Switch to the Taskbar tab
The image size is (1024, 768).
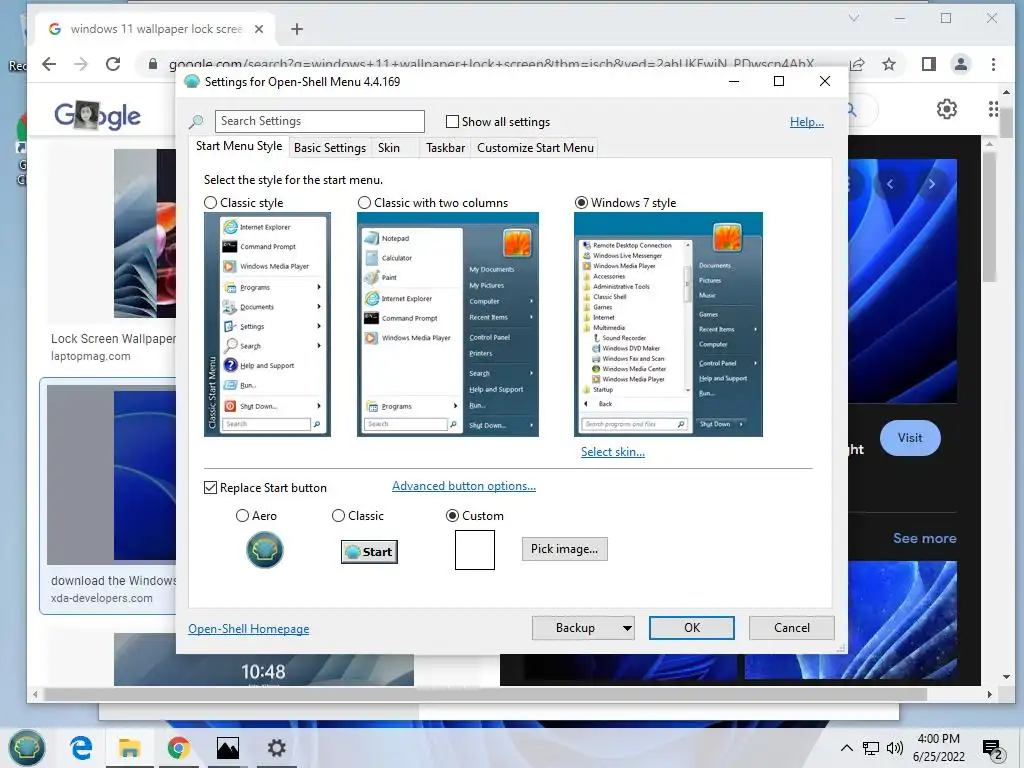(445, 148)
